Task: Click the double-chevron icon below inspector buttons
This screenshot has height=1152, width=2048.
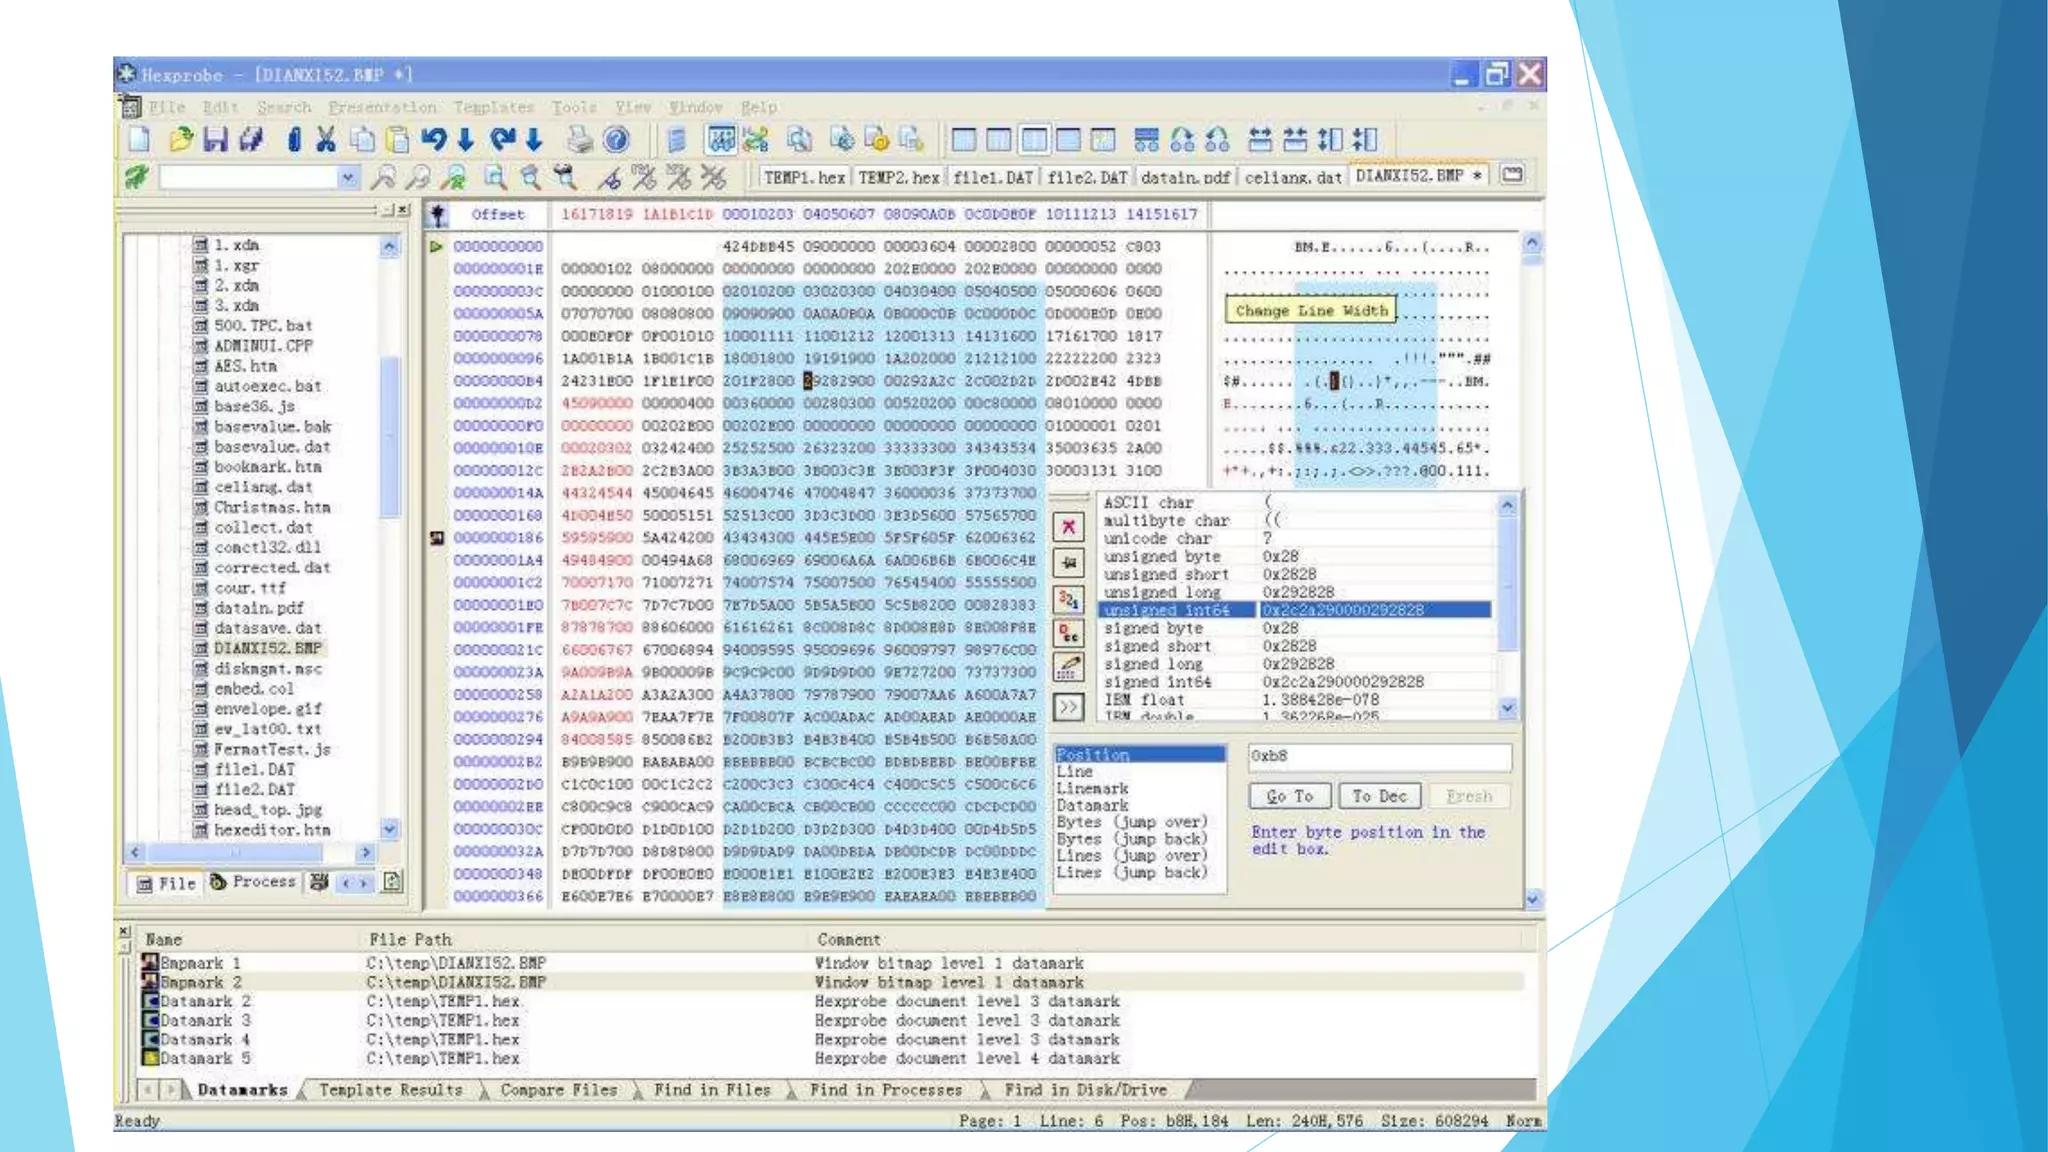Action: 1068,708
